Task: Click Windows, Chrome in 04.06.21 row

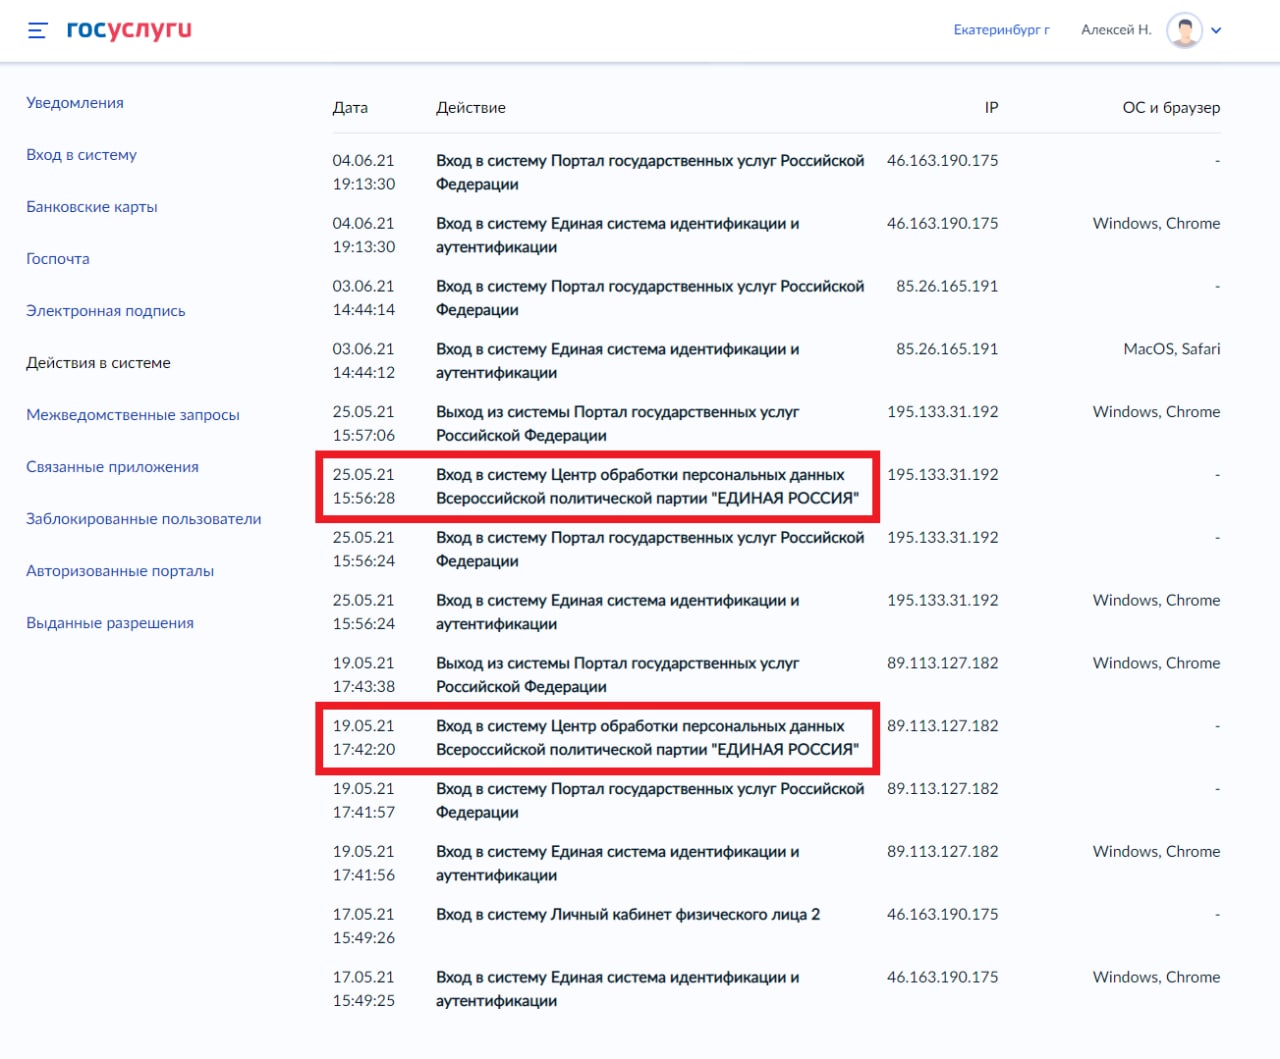Action: click(1156, 224)
